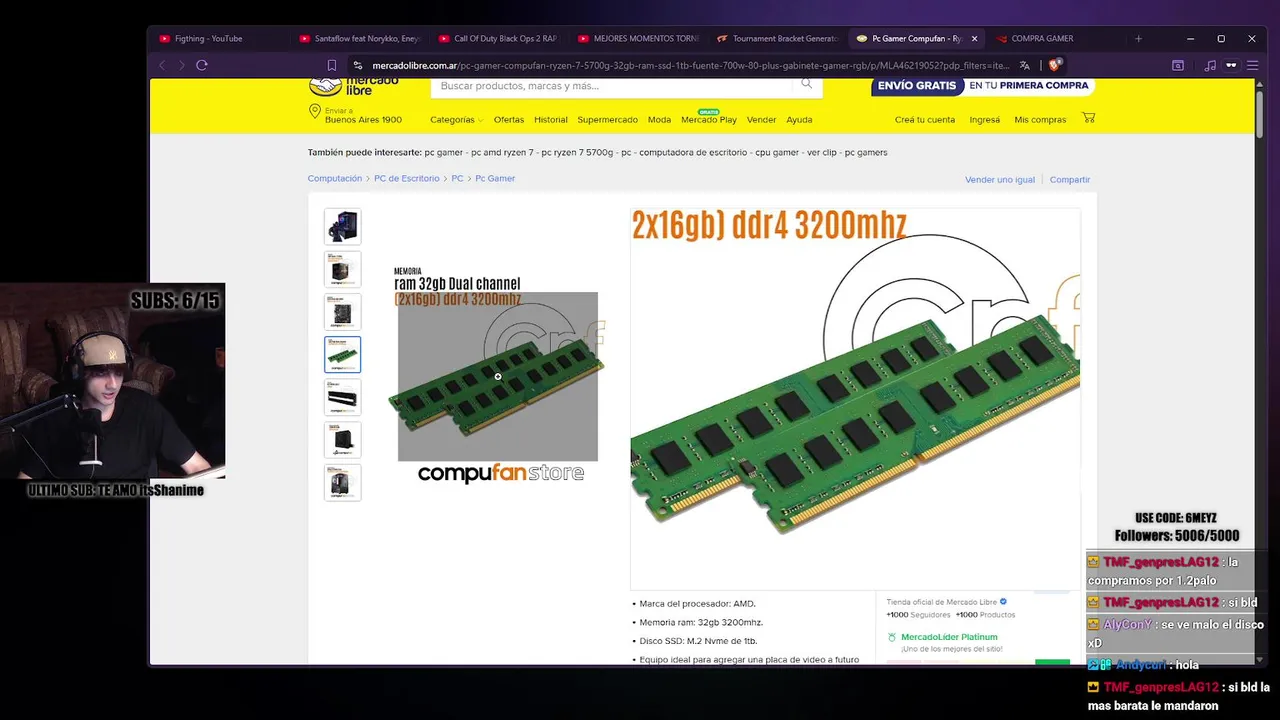Click 'Marca del procesador: AMD.' text
Screen dimensions: 1280x720
click(697, 604)
